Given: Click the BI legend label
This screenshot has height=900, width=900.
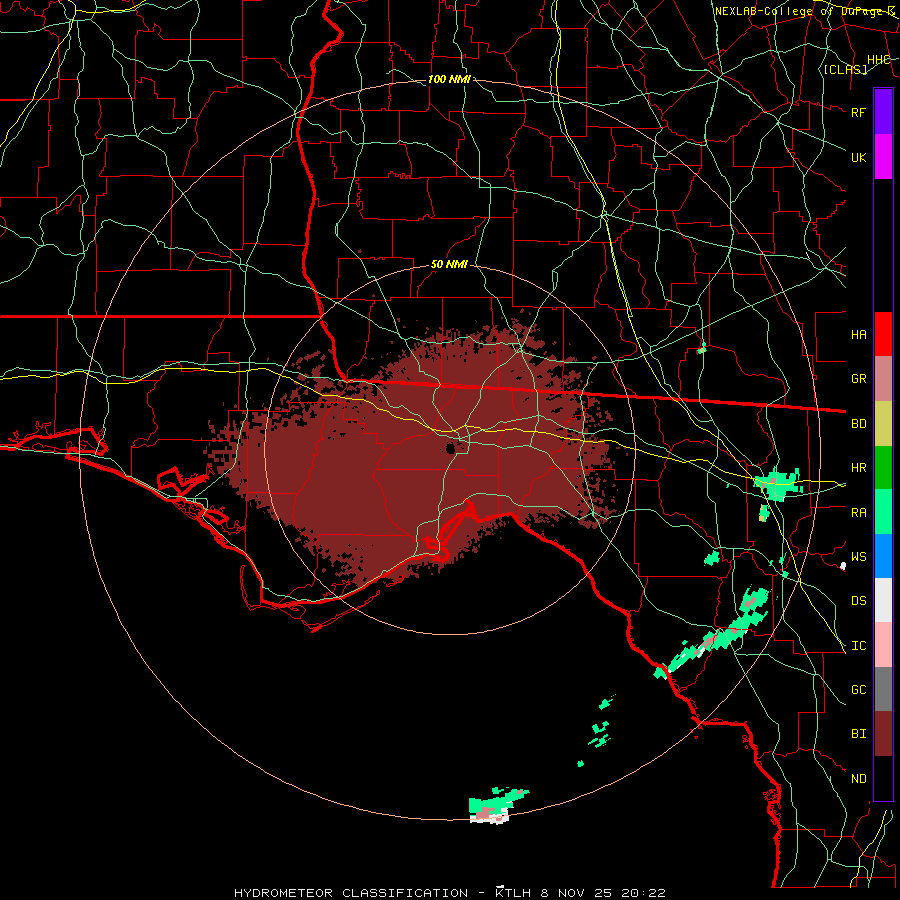Looking at the screenshot, I should (x=858, y=734).
